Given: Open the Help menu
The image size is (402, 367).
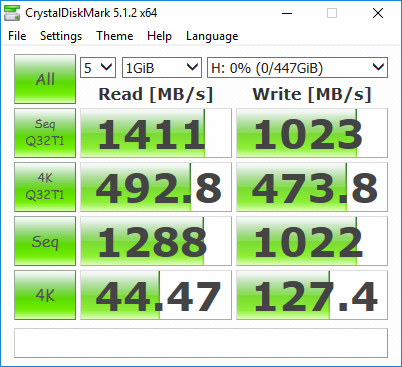Looking at the screenshot, I should coord(159,36).
